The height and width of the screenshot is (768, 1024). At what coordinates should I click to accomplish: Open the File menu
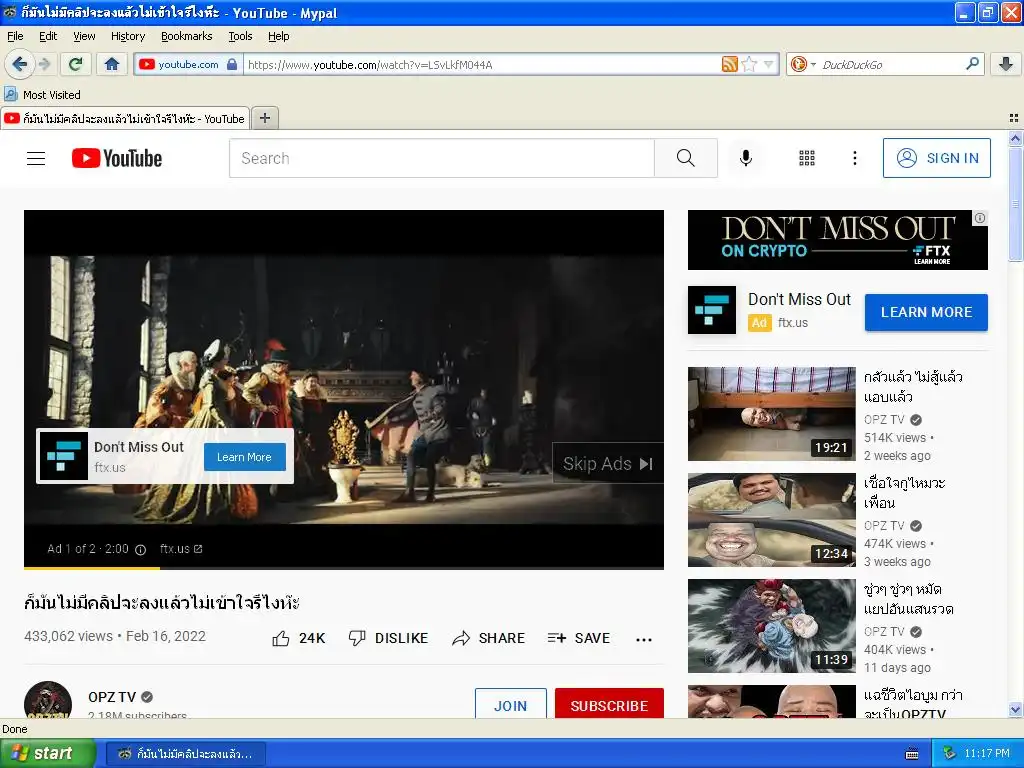tap(15, 36)
